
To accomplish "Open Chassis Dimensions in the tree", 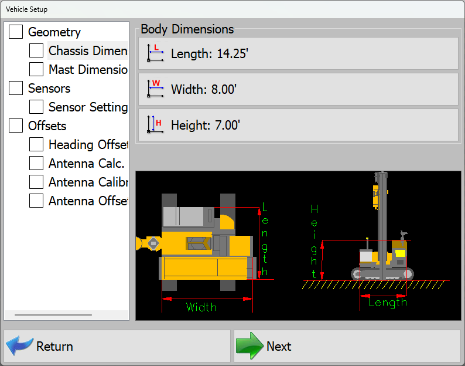I will pos(88,51).
